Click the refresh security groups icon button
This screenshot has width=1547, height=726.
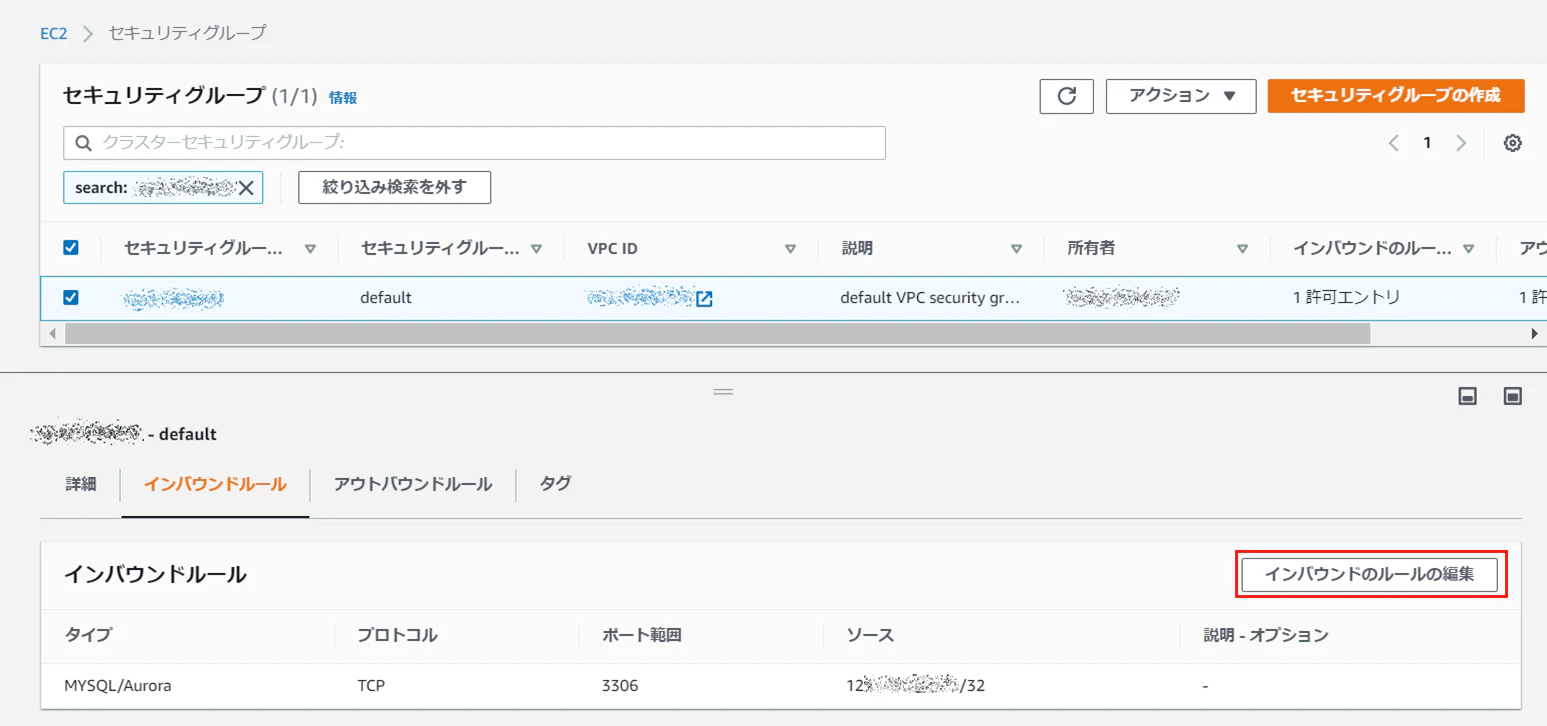click(1067, 96)
